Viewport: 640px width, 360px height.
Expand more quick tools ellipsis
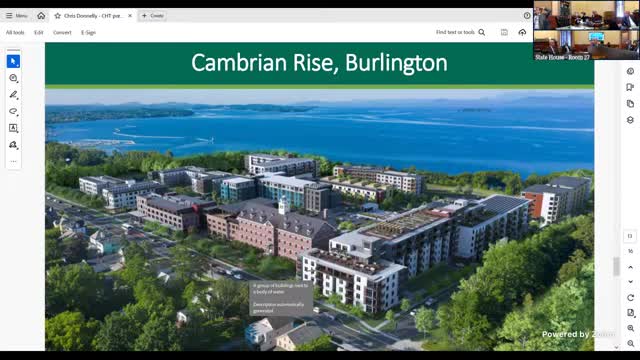(13, 161)
